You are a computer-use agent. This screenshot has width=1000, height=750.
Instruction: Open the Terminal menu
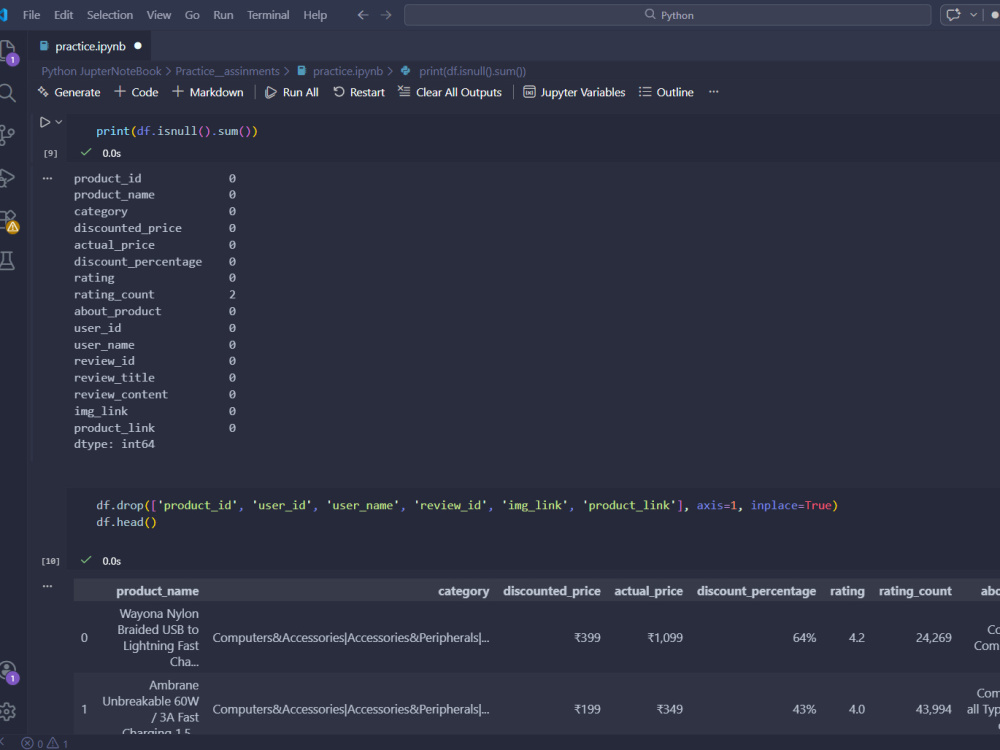click(268, 15)
